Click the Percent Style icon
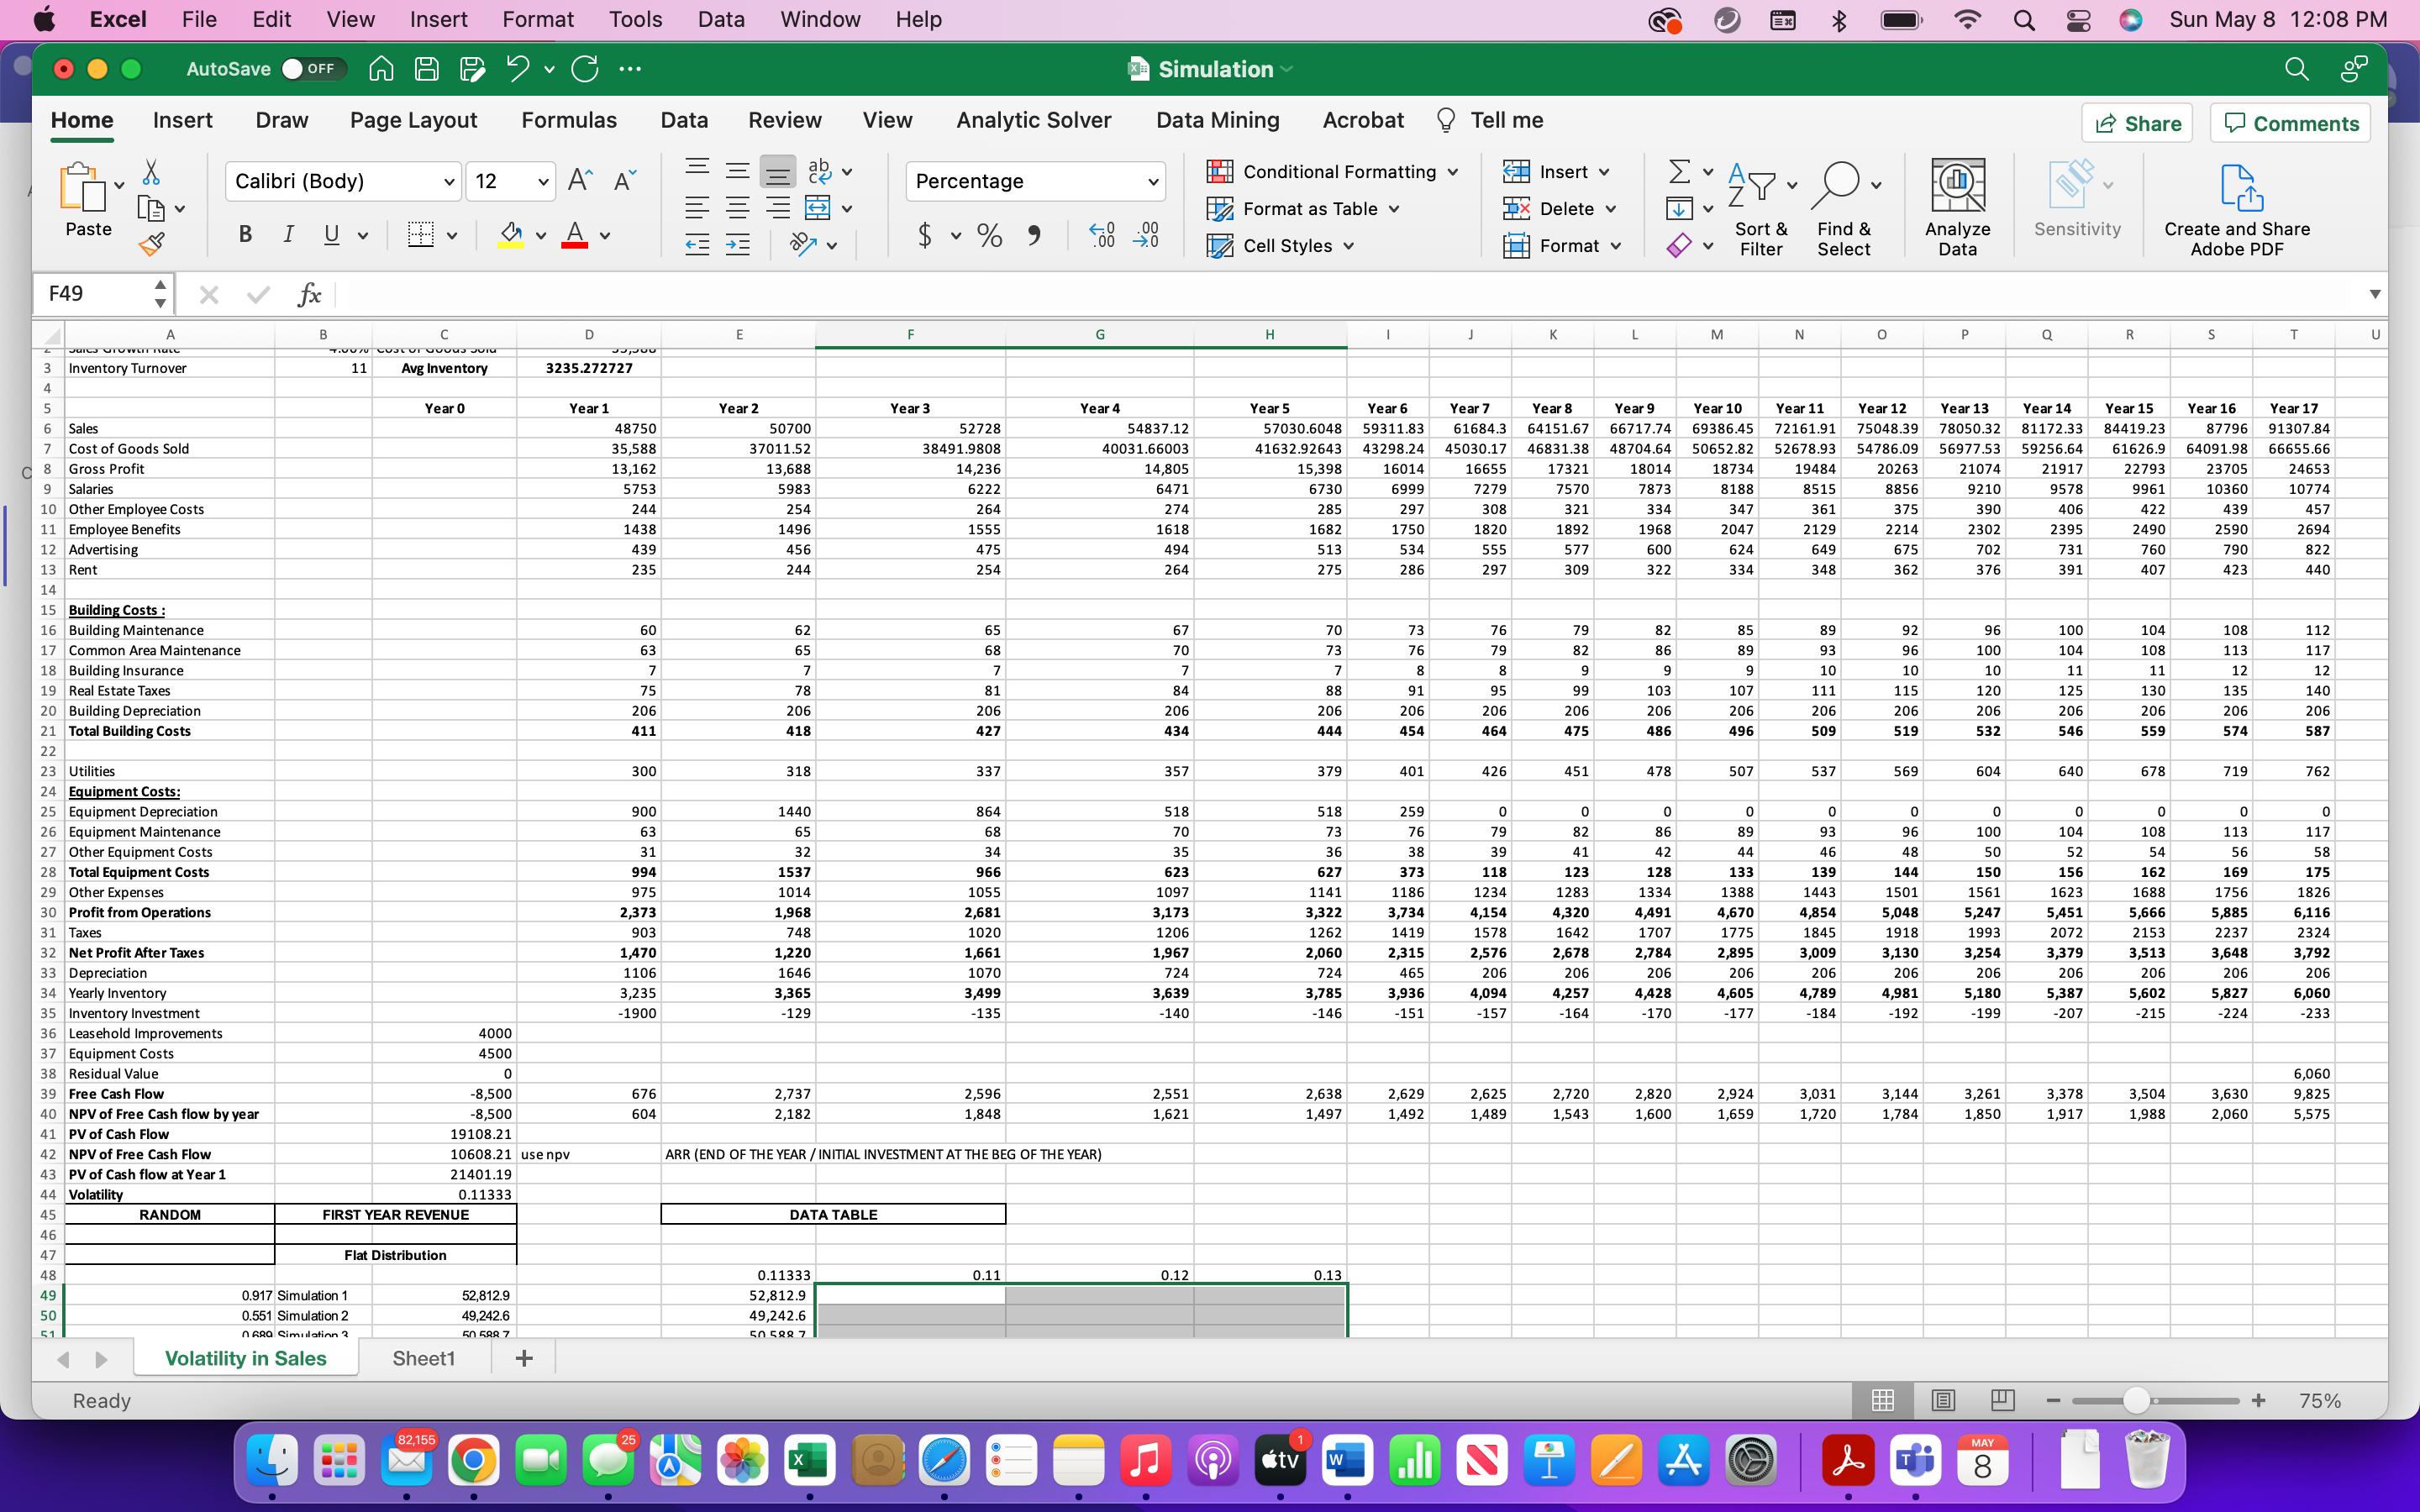 (x=989, y=236)
